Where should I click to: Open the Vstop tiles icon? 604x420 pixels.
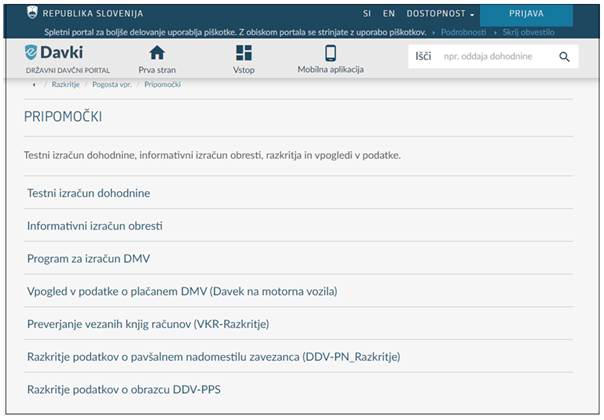click(x=244, y=53)
